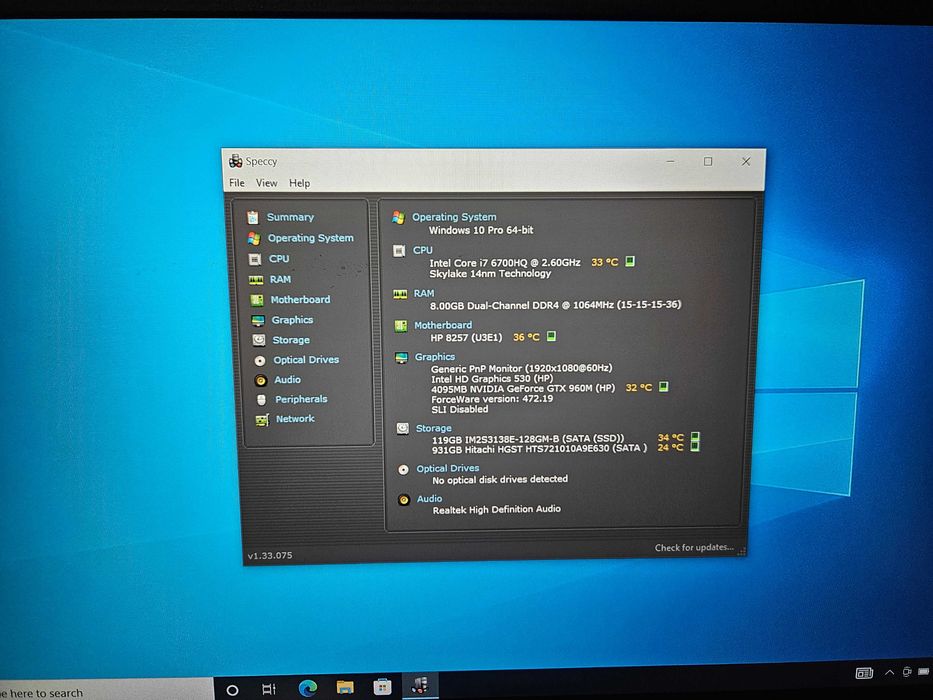
Task: Select text SLI Disabled
Action: click(459, 409)
